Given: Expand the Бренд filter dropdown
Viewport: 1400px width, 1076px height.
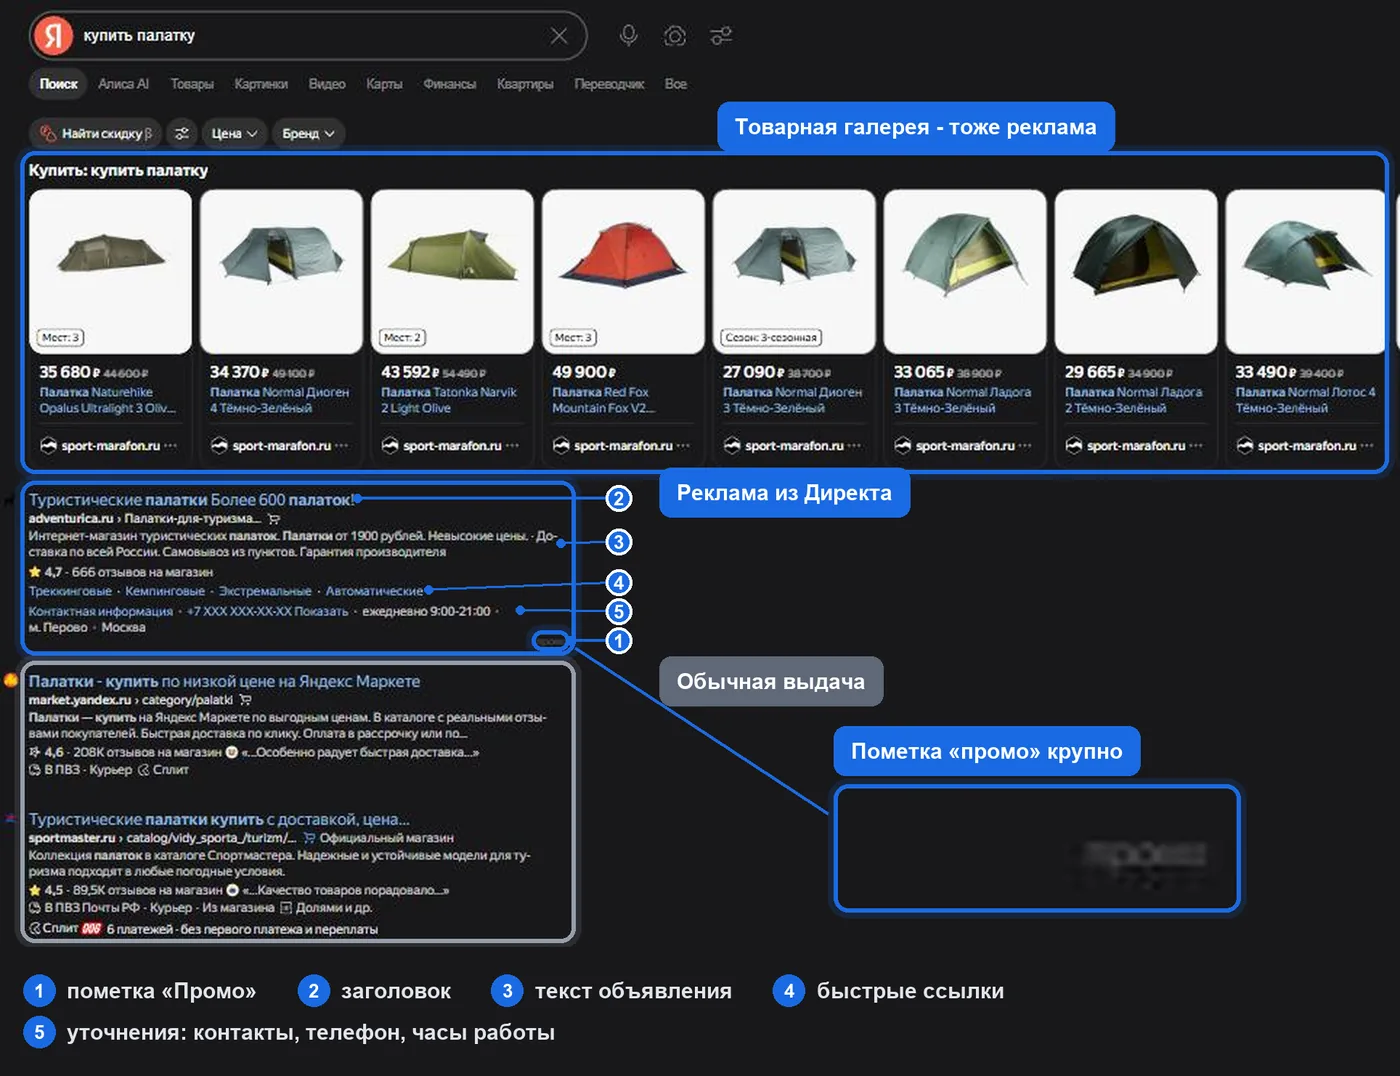Looking at the screenshot, I should [x=308, y=133].
